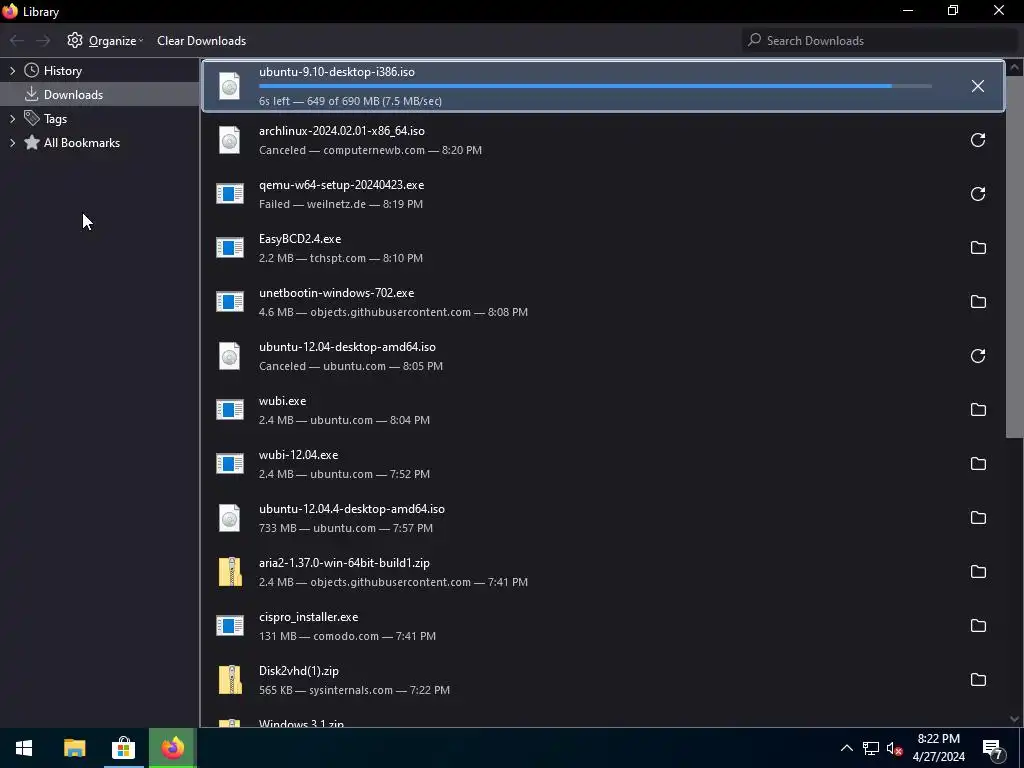Select the ubuntu-12.04.4-desktop-amd64.iso file name
The width and height of the screenshot is (1024, 768).
click(x=351, y=509)
